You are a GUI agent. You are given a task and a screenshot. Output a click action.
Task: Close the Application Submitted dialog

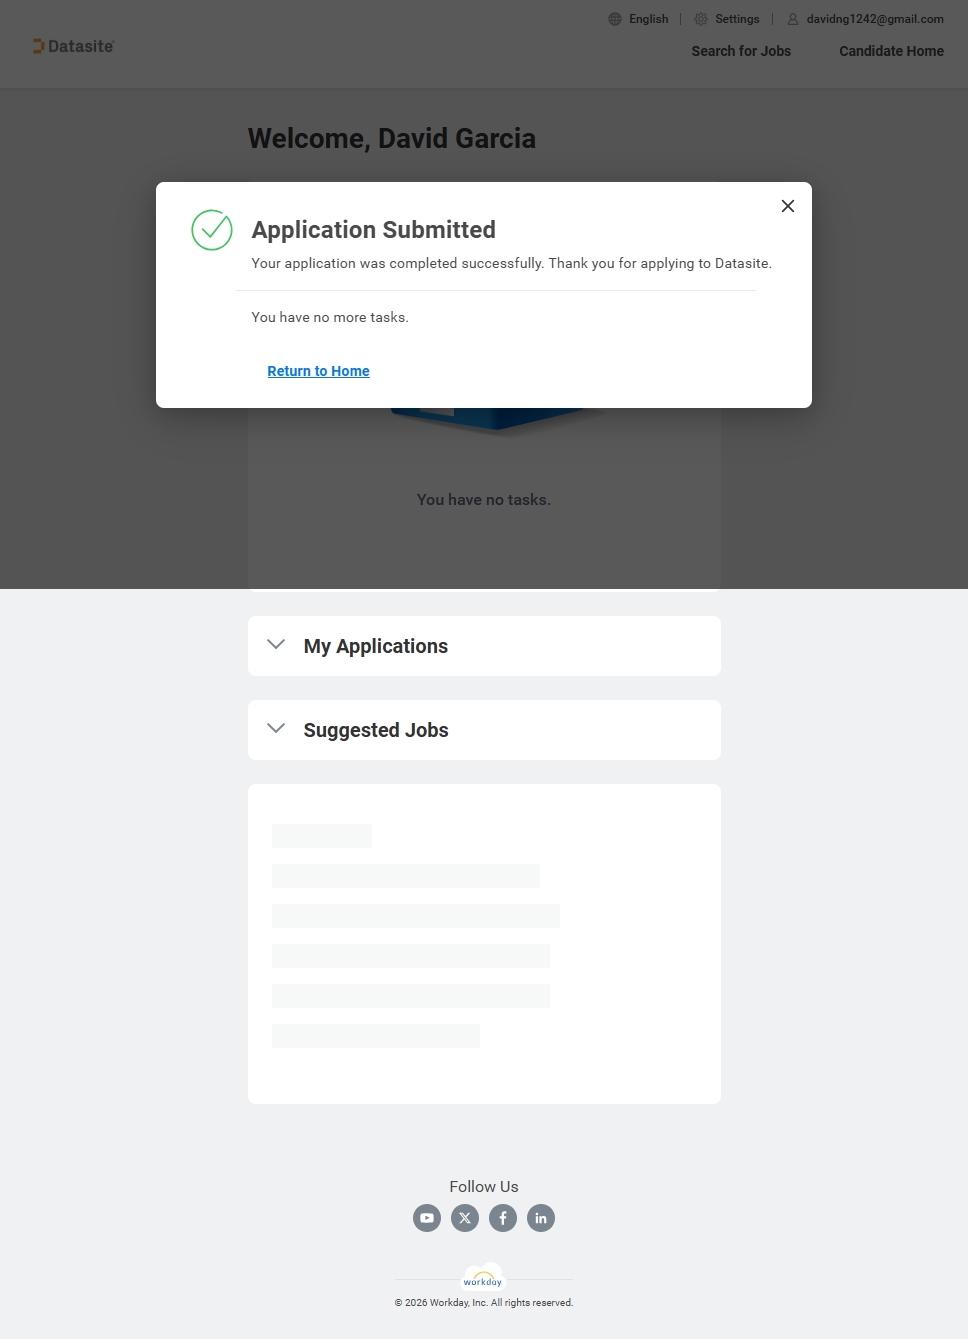[x=788, y=206]
